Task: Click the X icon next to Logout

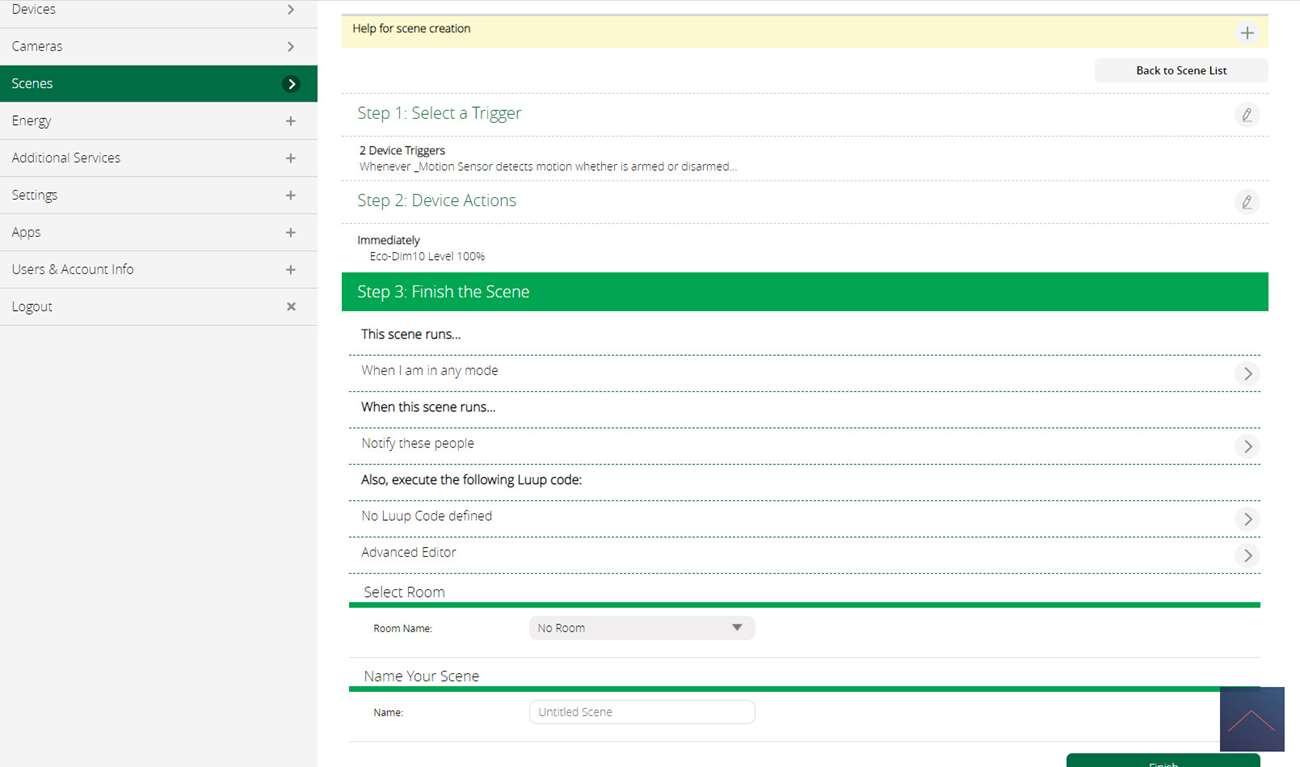Action: click(291, 307)
